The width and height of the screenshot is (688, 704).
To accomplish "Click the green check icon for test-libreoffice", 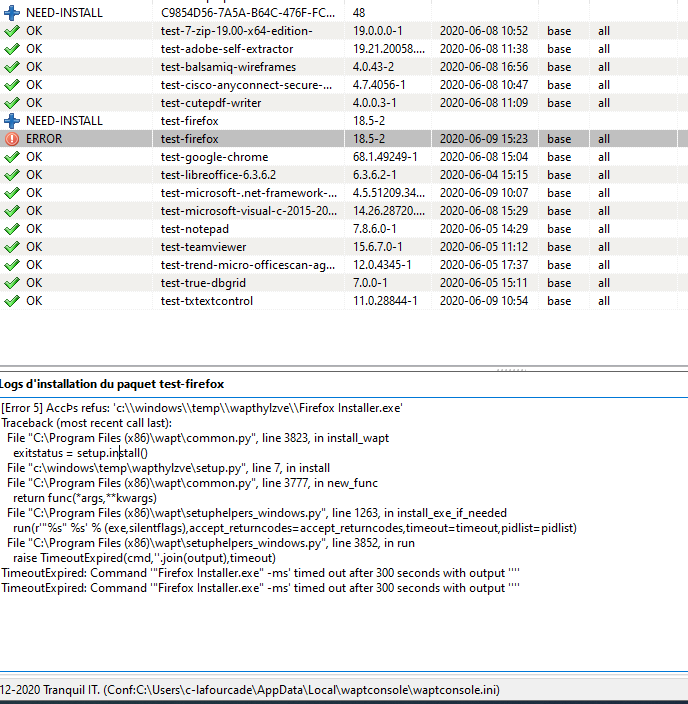I will 12,175.
